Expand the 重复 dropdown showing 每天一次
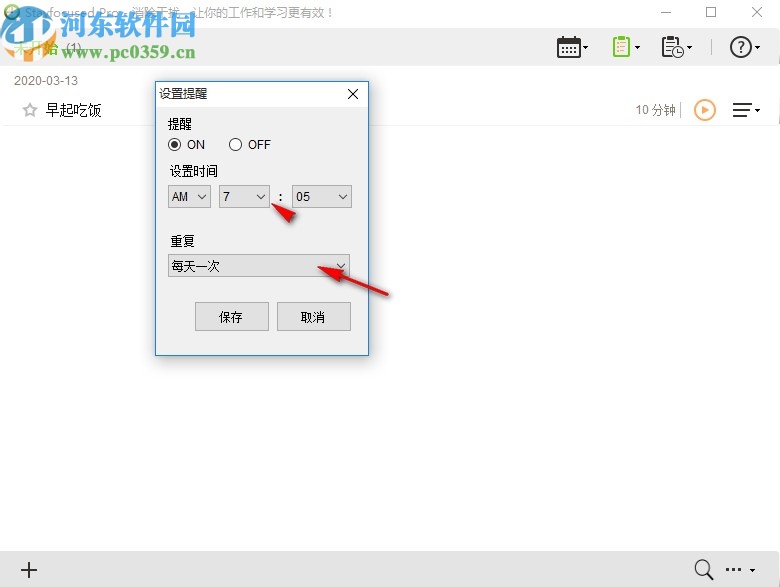Image resolution: width=780 pixels, height=587 pixels. pos(259,266)
